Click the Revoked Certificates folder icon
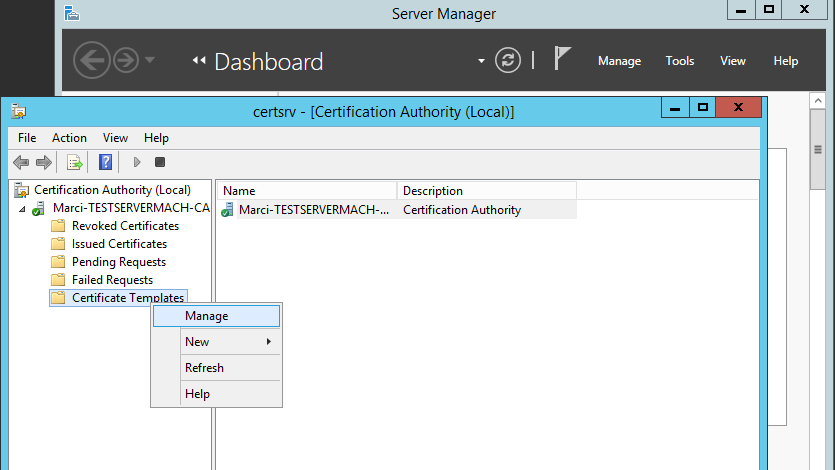 click(x=58, y=226)
